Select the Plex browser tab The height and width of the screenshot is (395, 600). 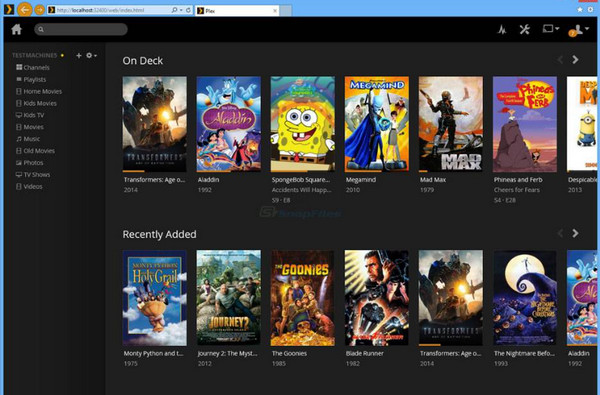tap(237, 11)
